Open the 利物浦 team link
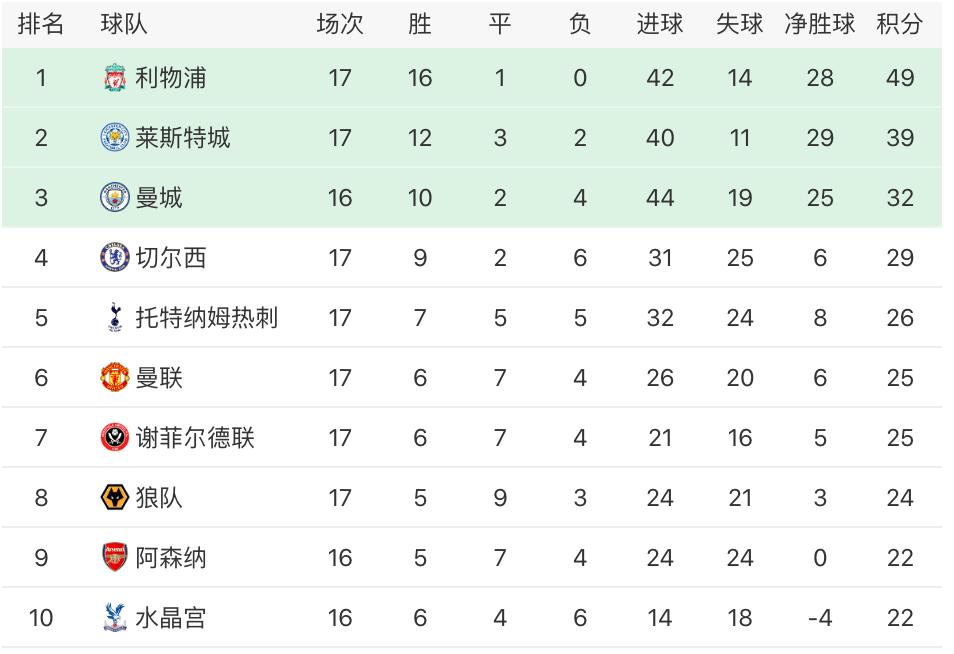Screen dimensions: 954x654 171,78
